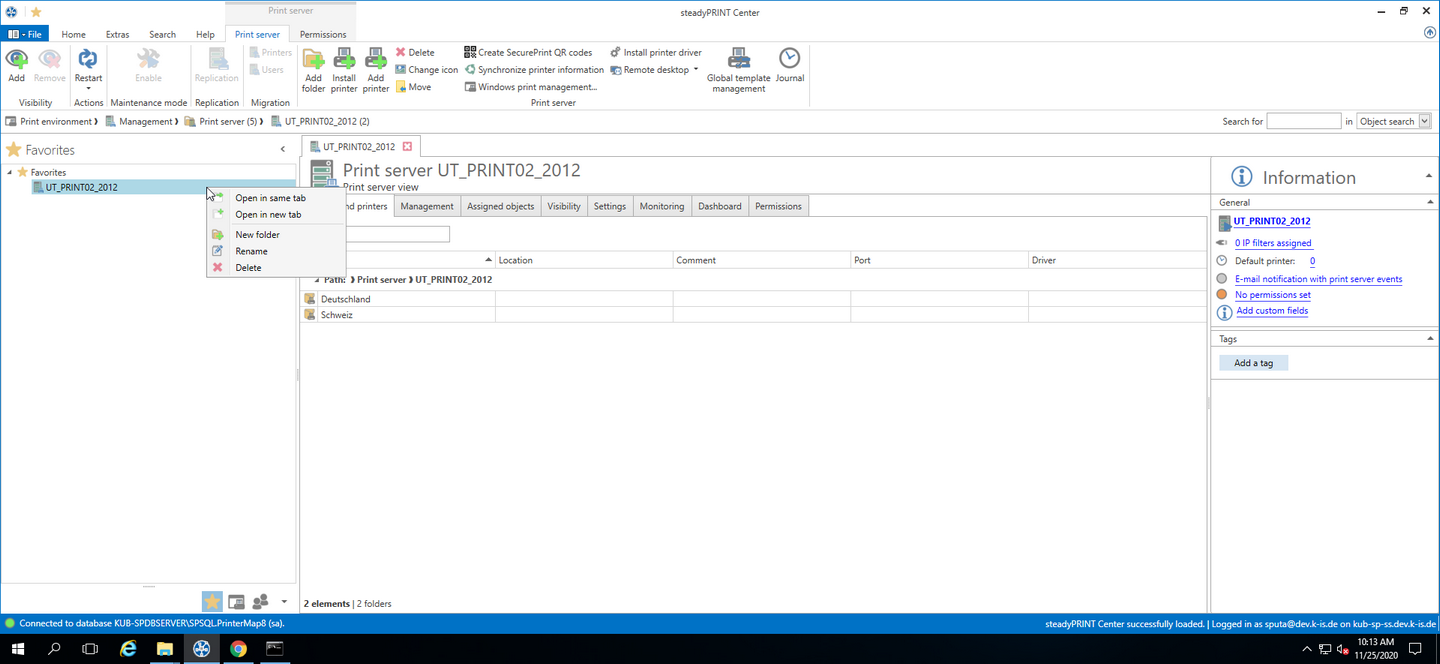Click the No permissions set link
The image size is (1440, 664).
[x=1272, y=295]
